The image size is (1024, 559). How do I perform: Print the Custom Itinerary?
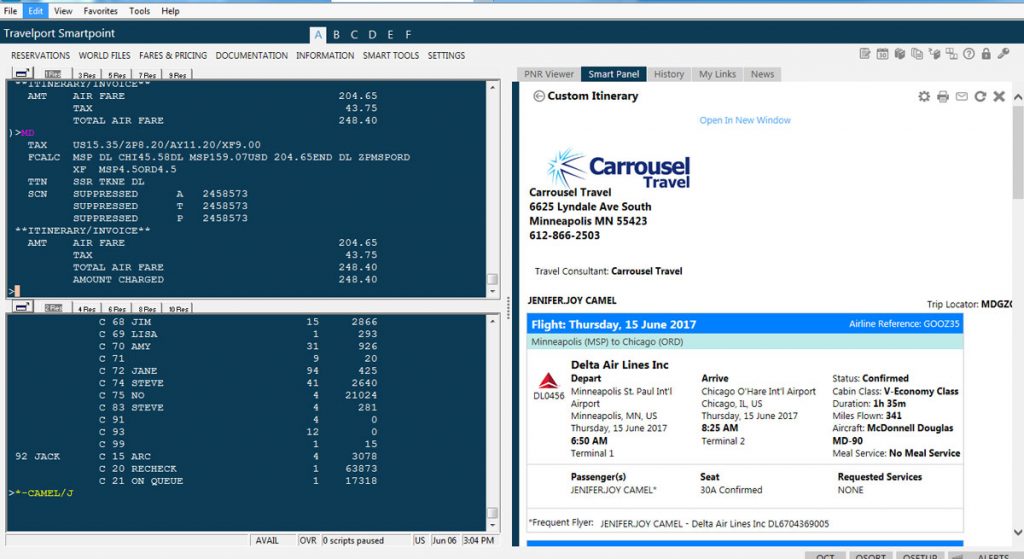(943, 97)
